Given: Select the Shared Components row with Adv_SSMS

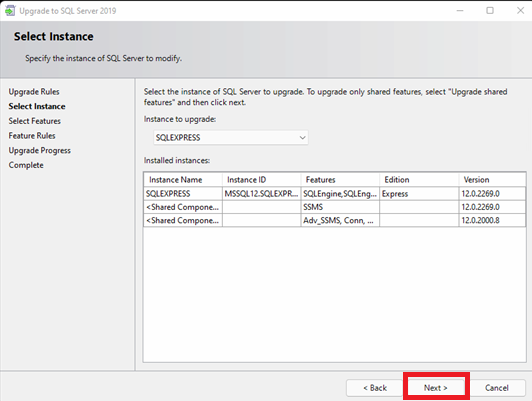Looking at the screenshot, I should pyautogui.click(x=335, y=220).
